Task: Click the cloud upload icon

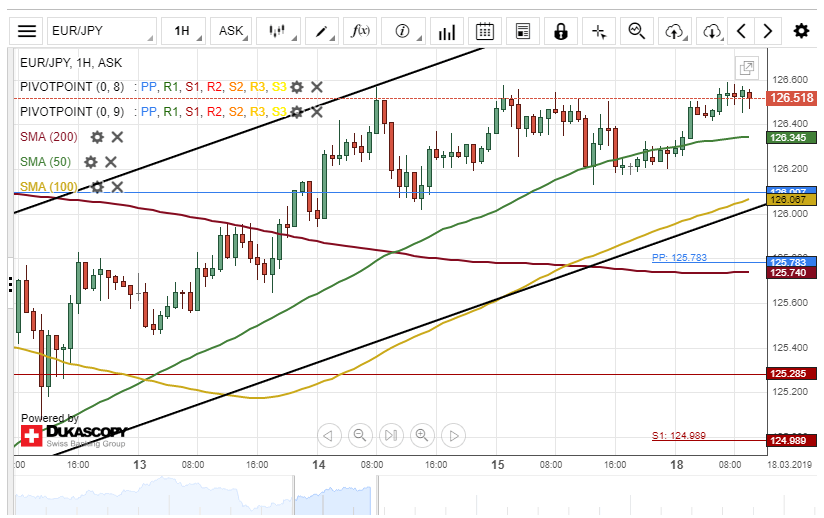Action: coord(674,31)
